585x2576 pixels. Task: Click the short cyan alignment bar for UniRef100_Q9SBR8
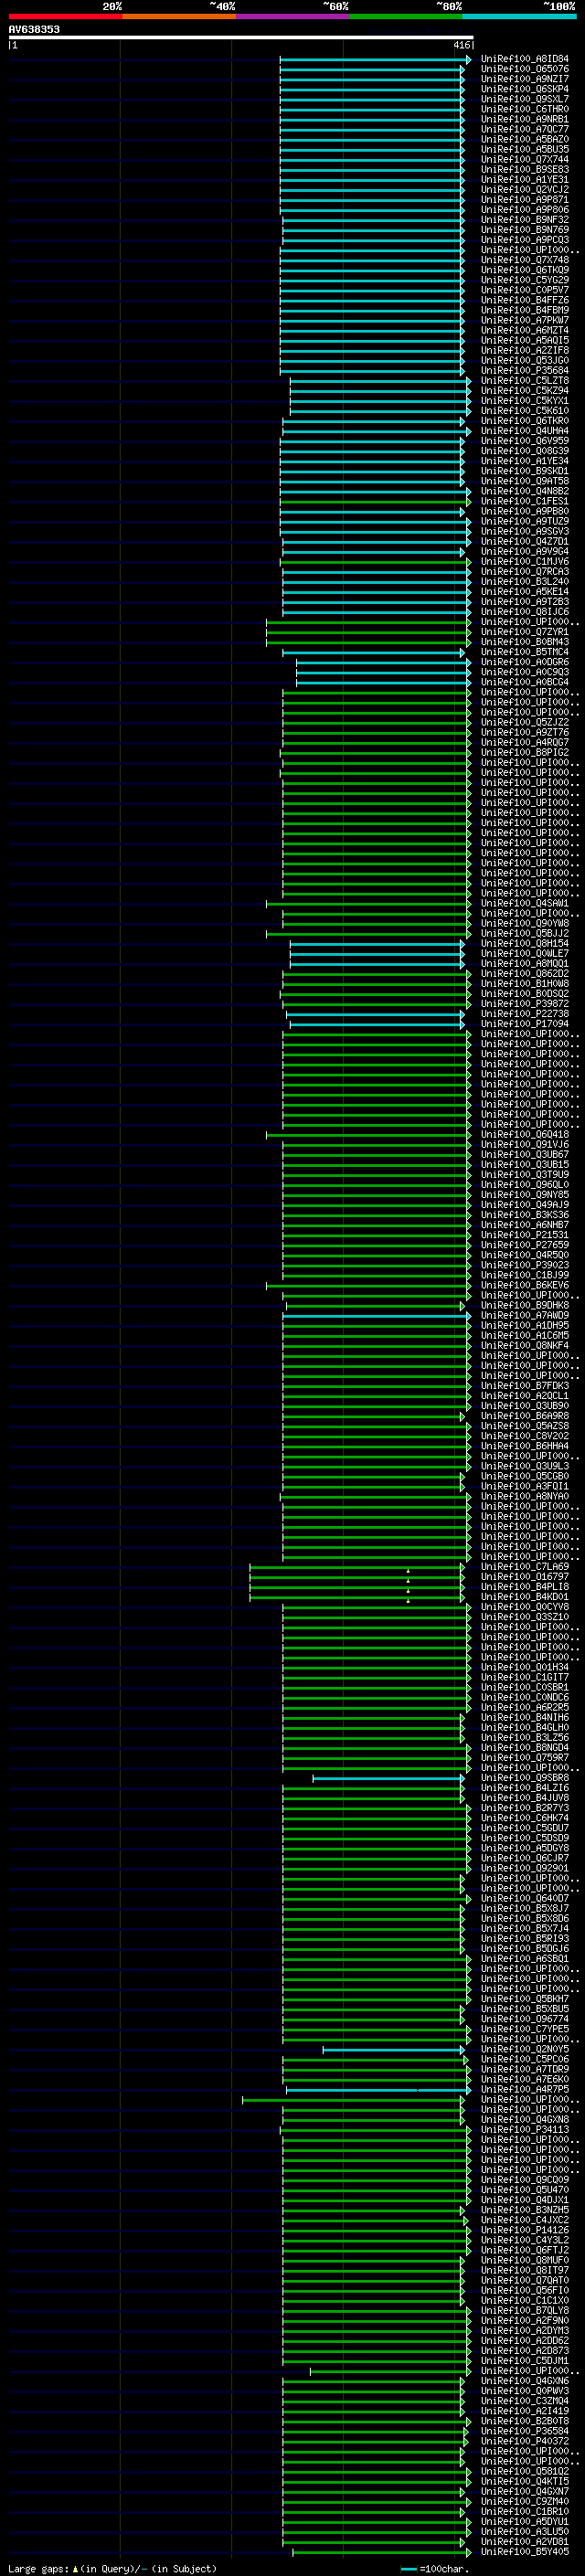click(x=388, y=1778)
